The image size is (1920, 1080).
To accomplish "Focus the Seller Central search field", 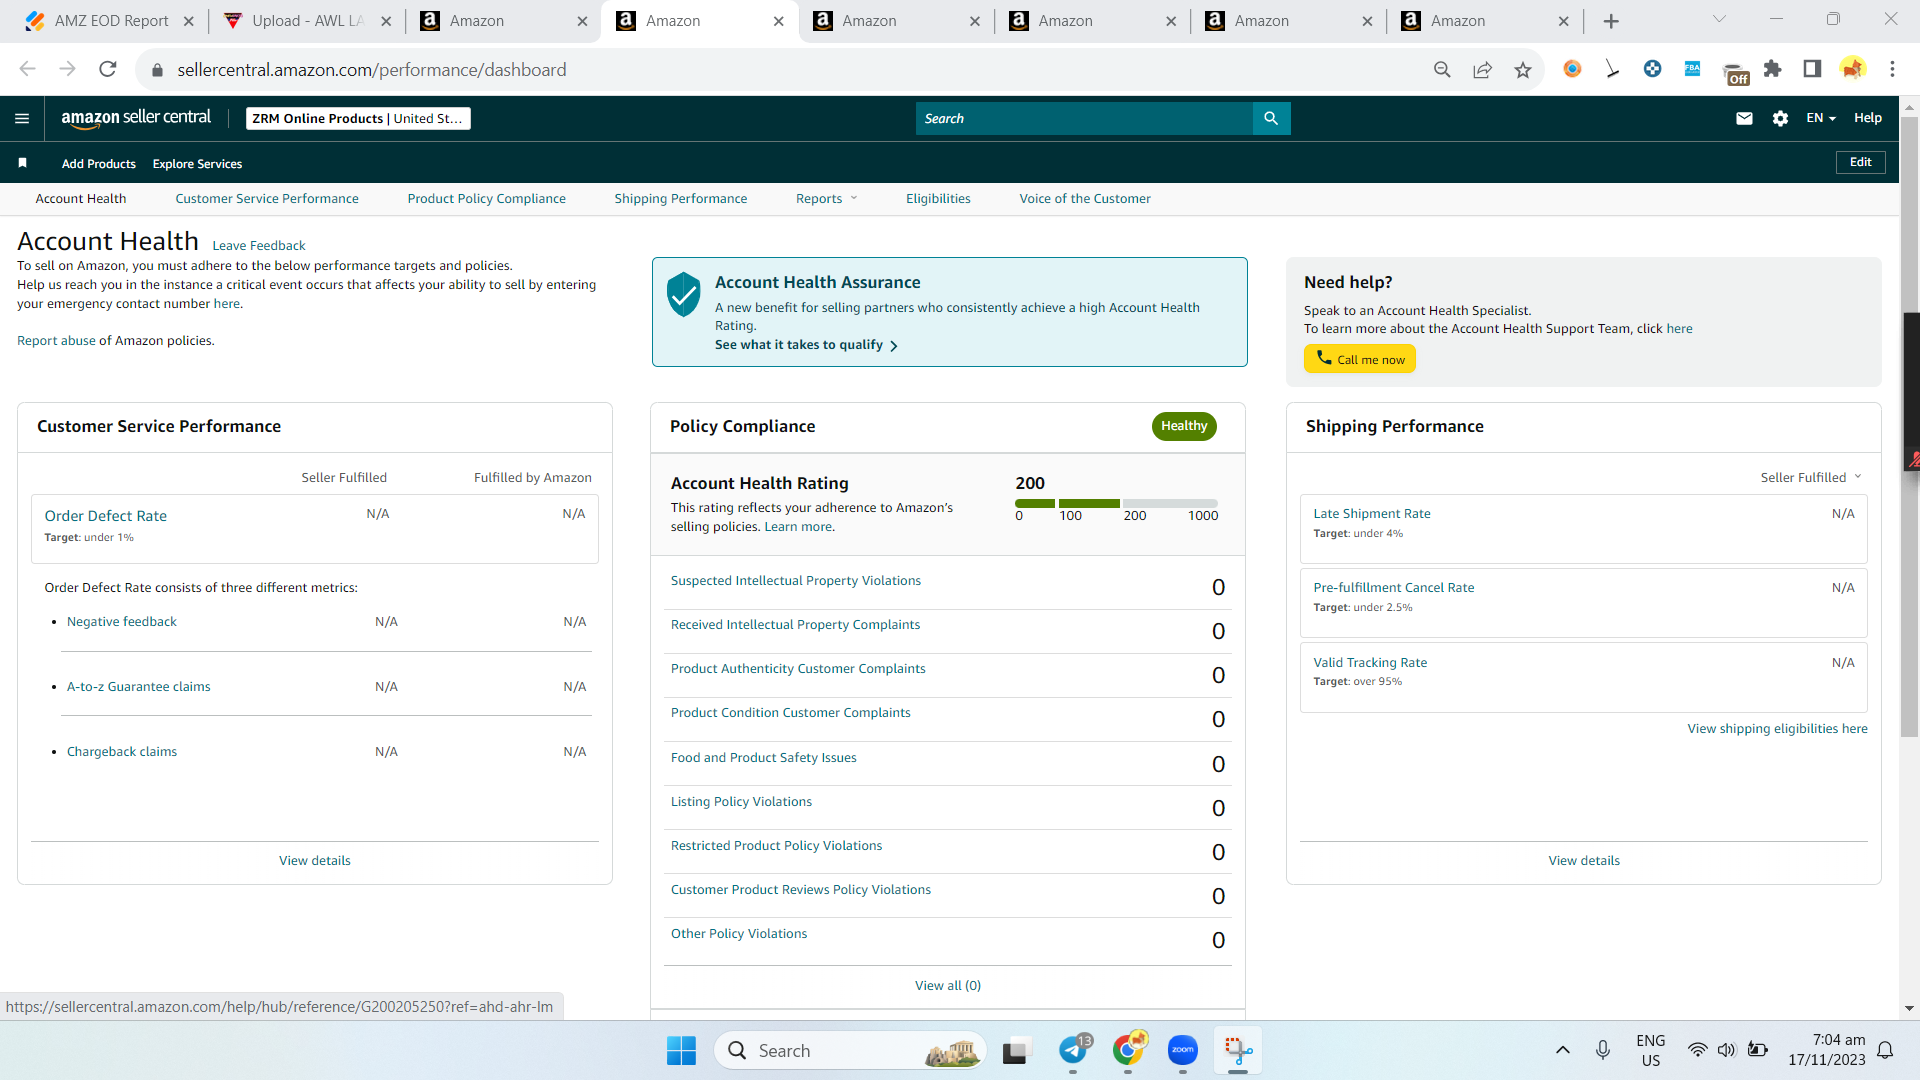I will point(1084,118).
